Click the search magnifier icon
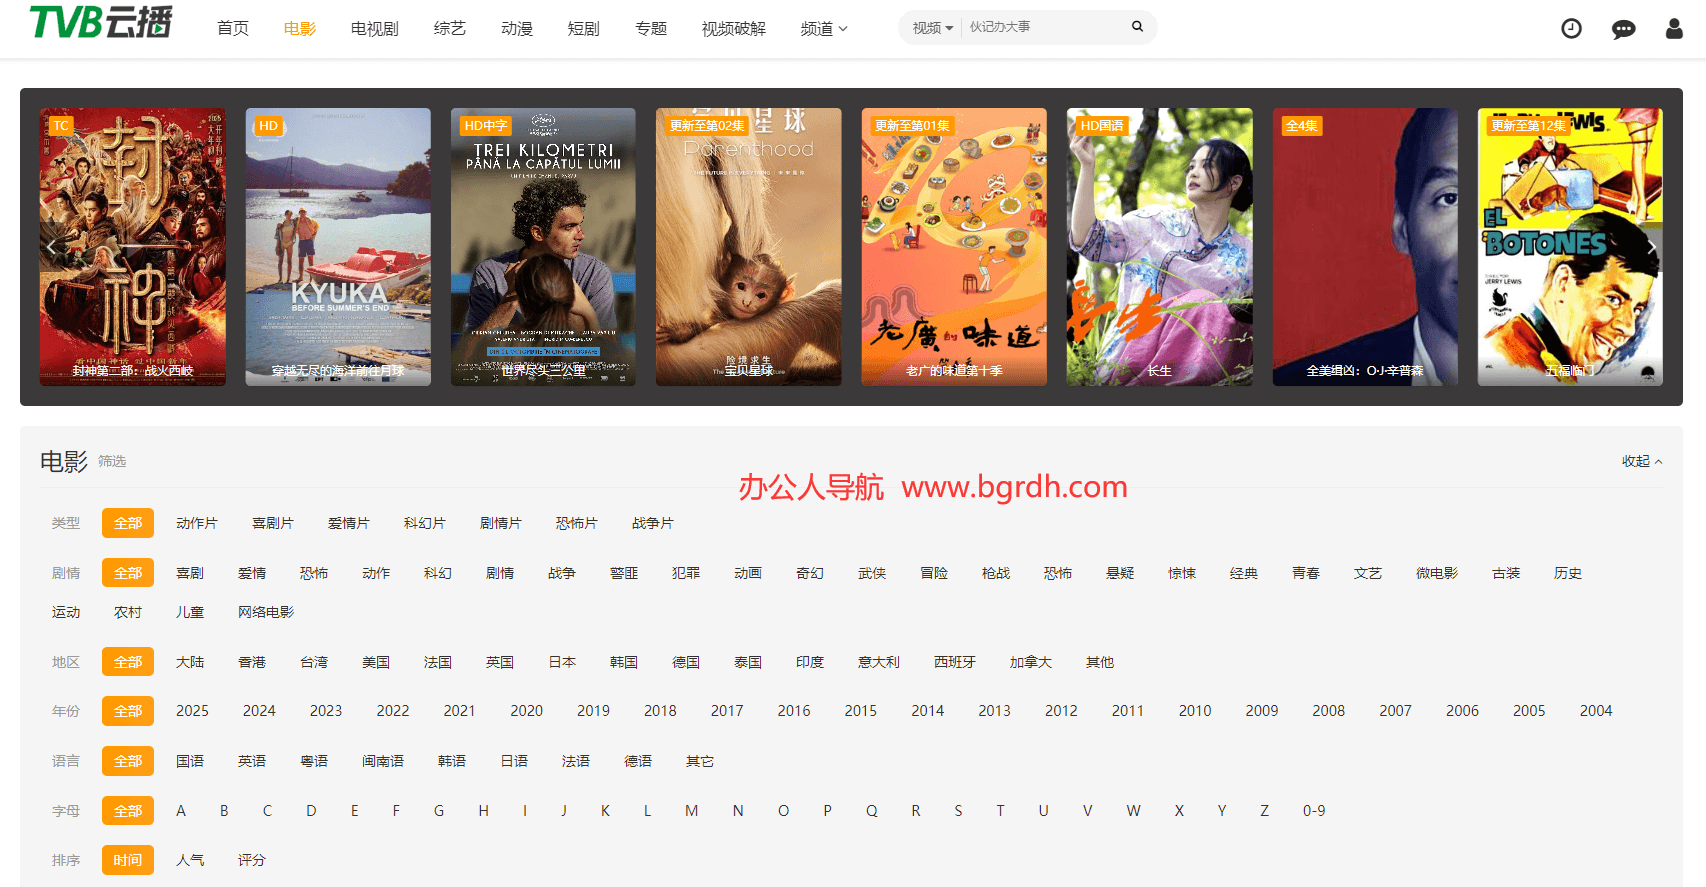Screen dimensions: 1706x887 pos(1137,27)
